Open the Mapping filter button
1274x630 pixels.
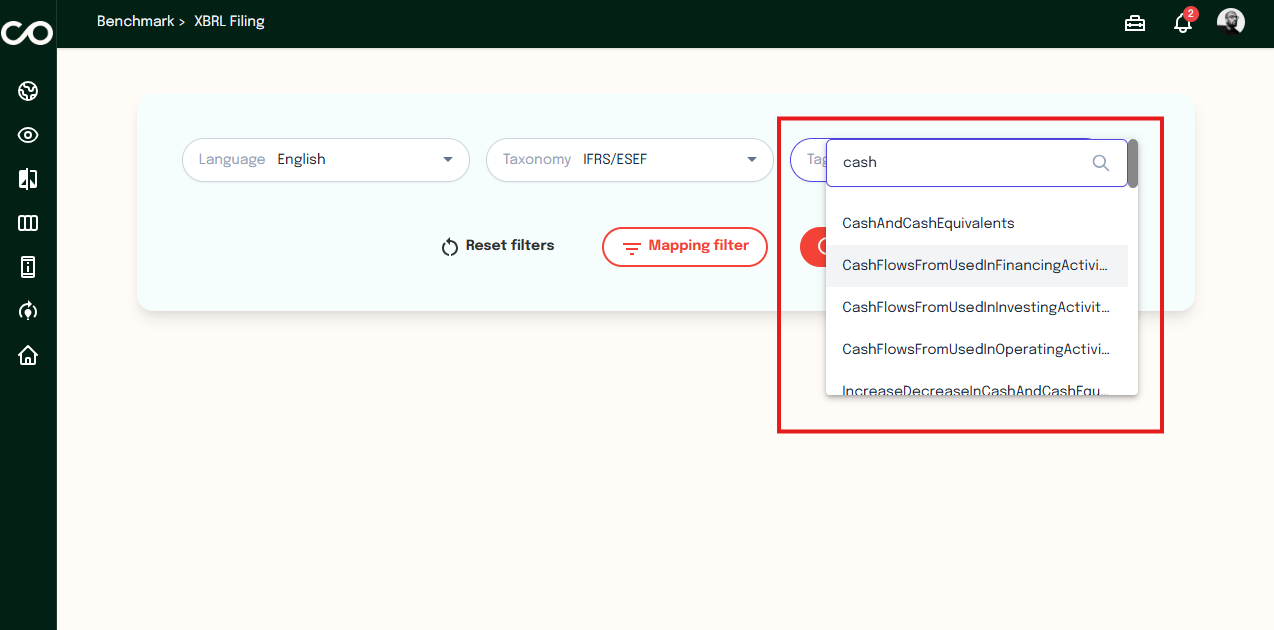point(685,247)
